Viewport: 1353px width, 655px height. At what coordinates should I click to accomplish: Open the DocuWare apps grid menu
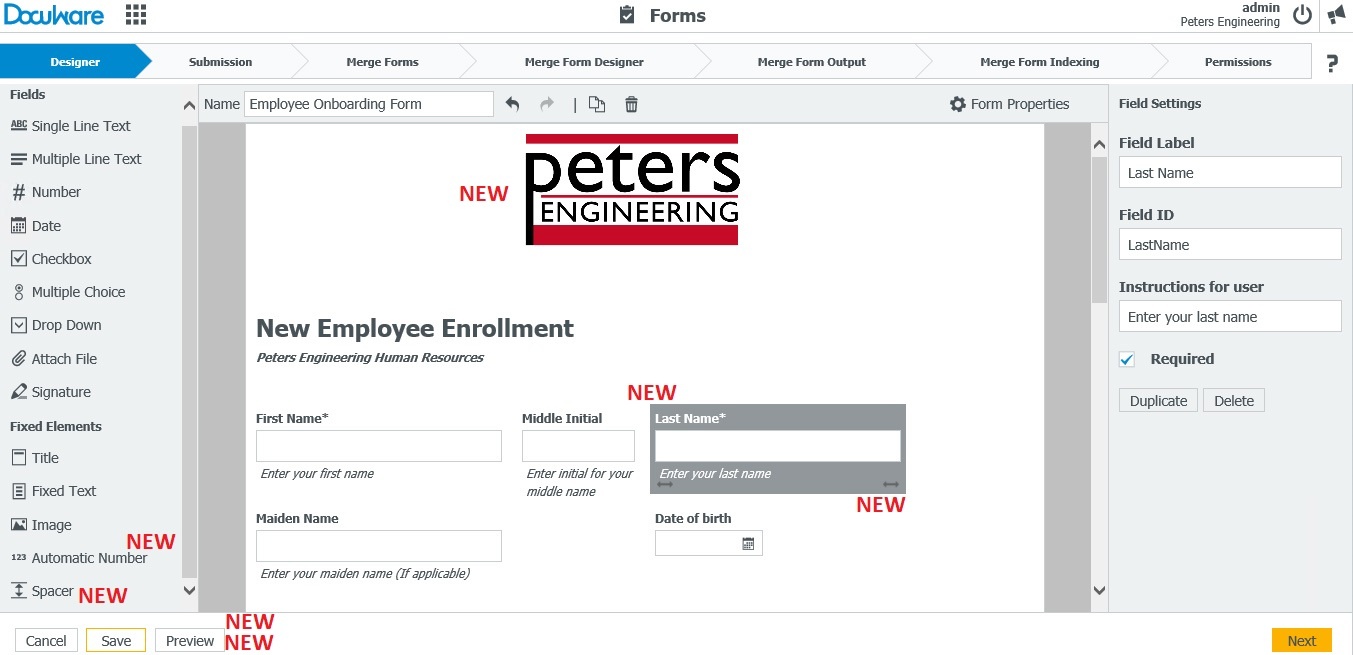(x=136, y=15)
